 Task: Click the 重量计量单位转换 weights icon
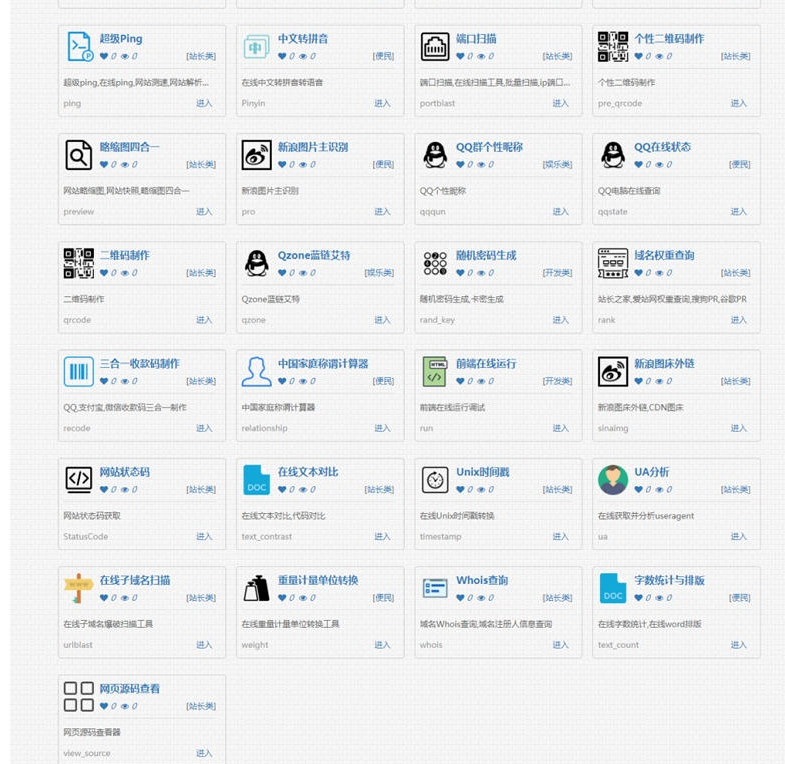(256, 588)
